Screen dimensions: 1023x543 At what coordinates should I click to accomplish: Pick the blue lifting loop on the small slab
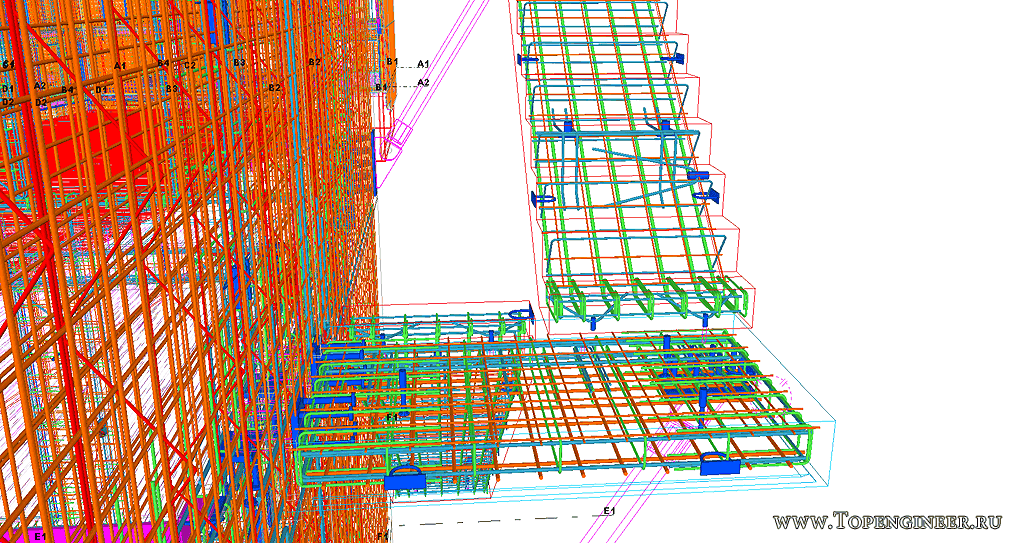519,316
